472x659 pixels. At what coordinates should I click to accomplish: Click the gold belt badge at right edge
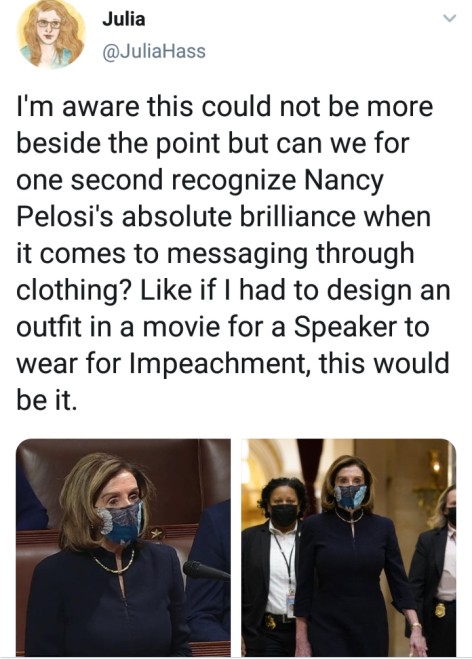440,610
